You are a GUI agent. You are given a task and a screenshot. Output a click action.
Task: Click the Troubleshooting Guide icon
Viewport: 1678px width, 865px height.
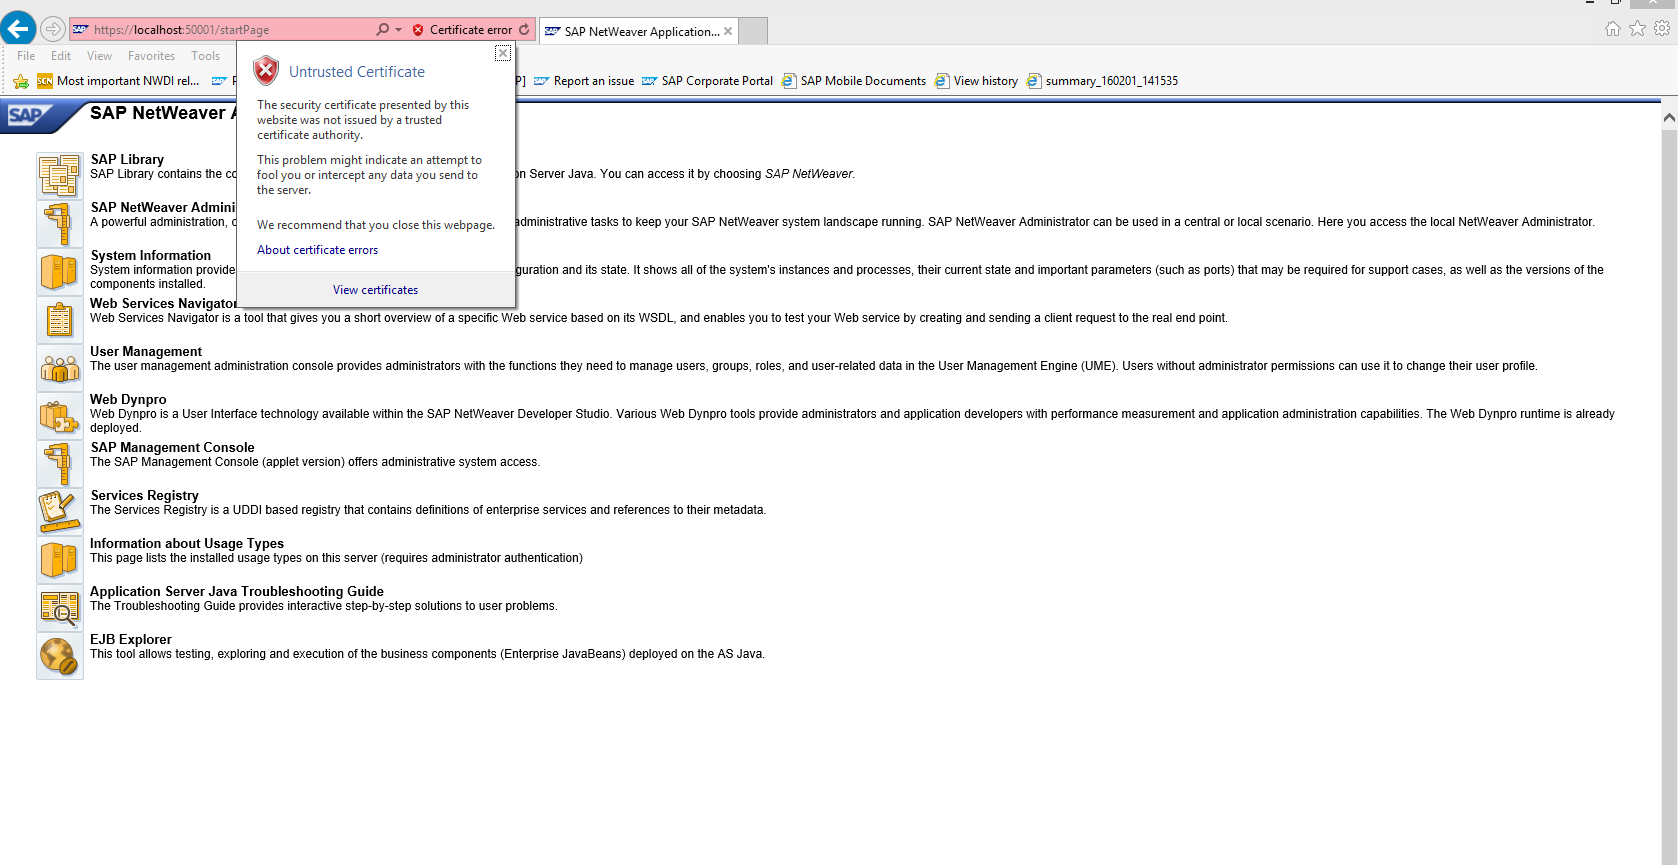pos(60,607)
